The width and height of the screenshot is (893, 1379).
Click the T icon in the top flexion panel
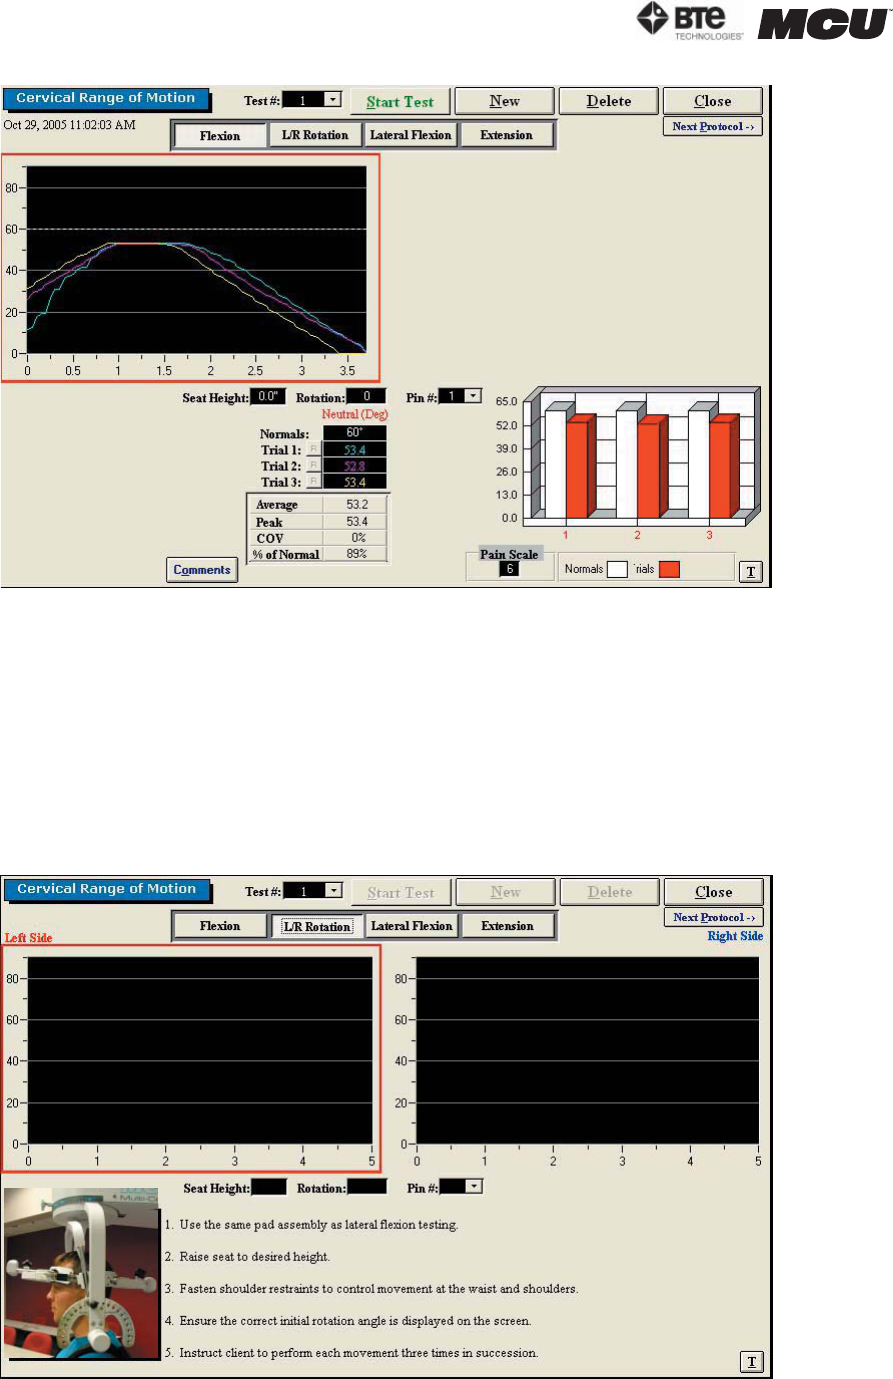[x=751, y=571]
